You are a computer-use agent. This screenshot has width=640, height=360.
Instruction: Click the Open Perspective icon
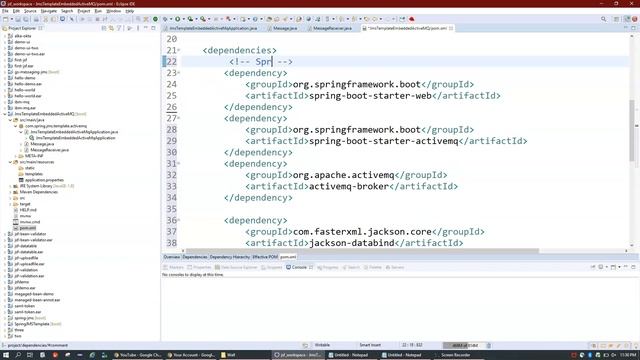[616, 19]
